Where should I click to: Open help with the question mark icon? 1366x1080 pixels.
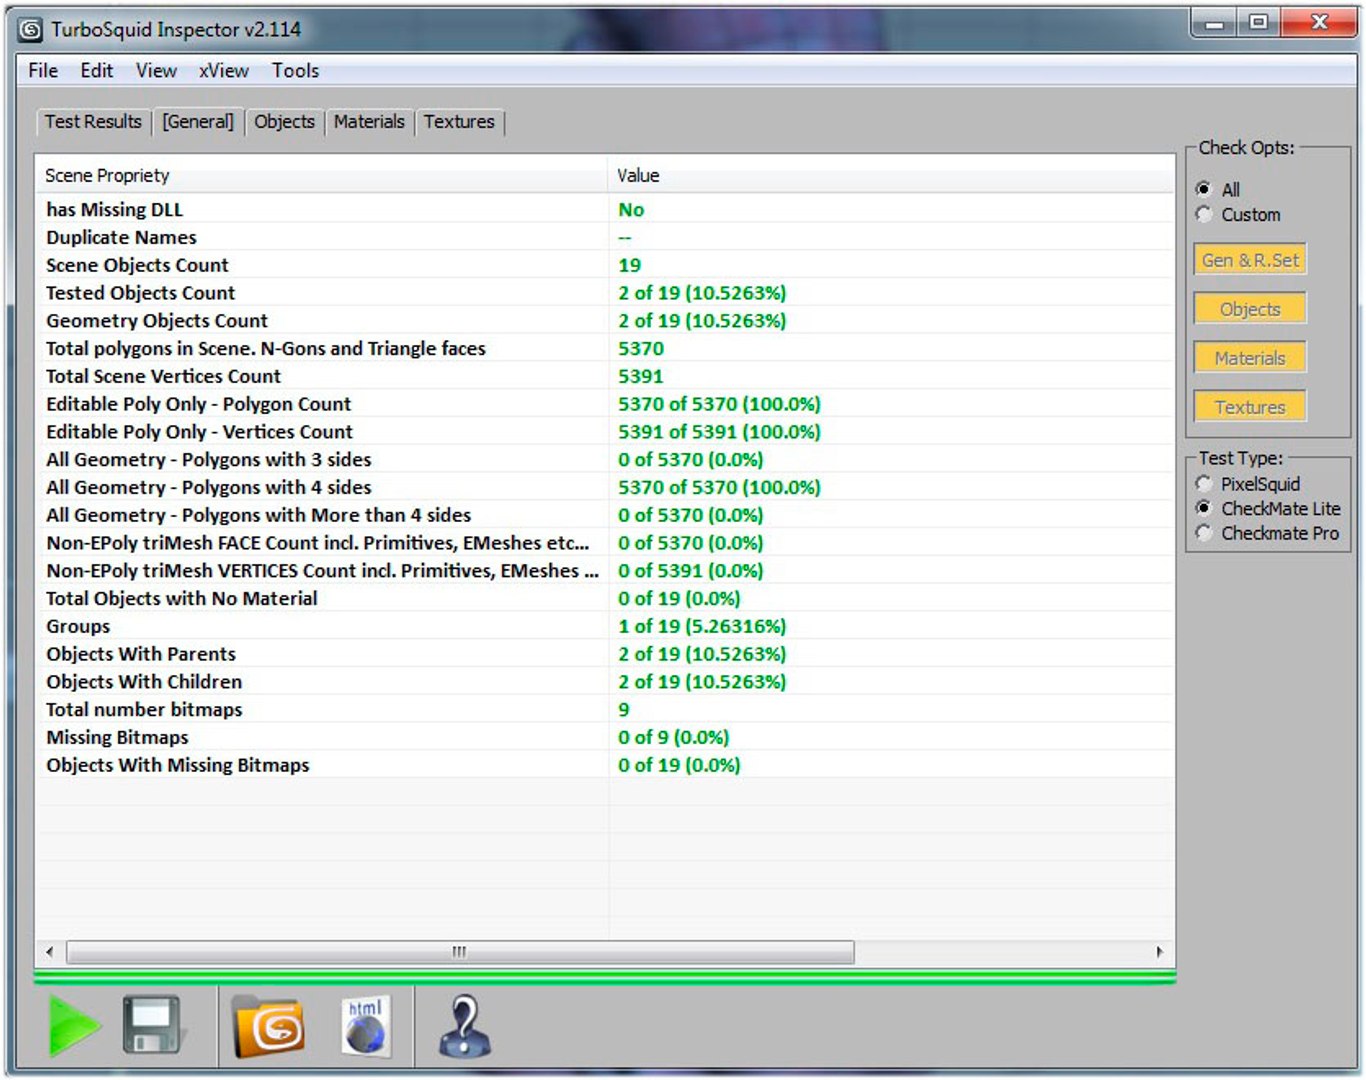(x=464, y=1026)
